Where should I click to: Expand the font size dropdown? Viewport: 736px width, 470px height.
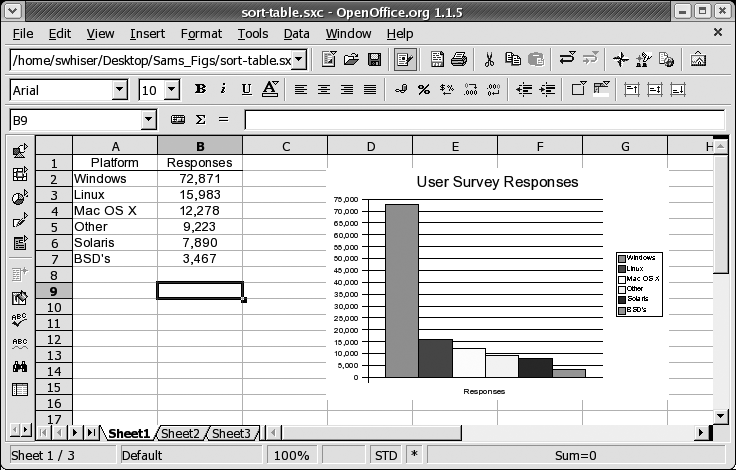pos(172,89)
